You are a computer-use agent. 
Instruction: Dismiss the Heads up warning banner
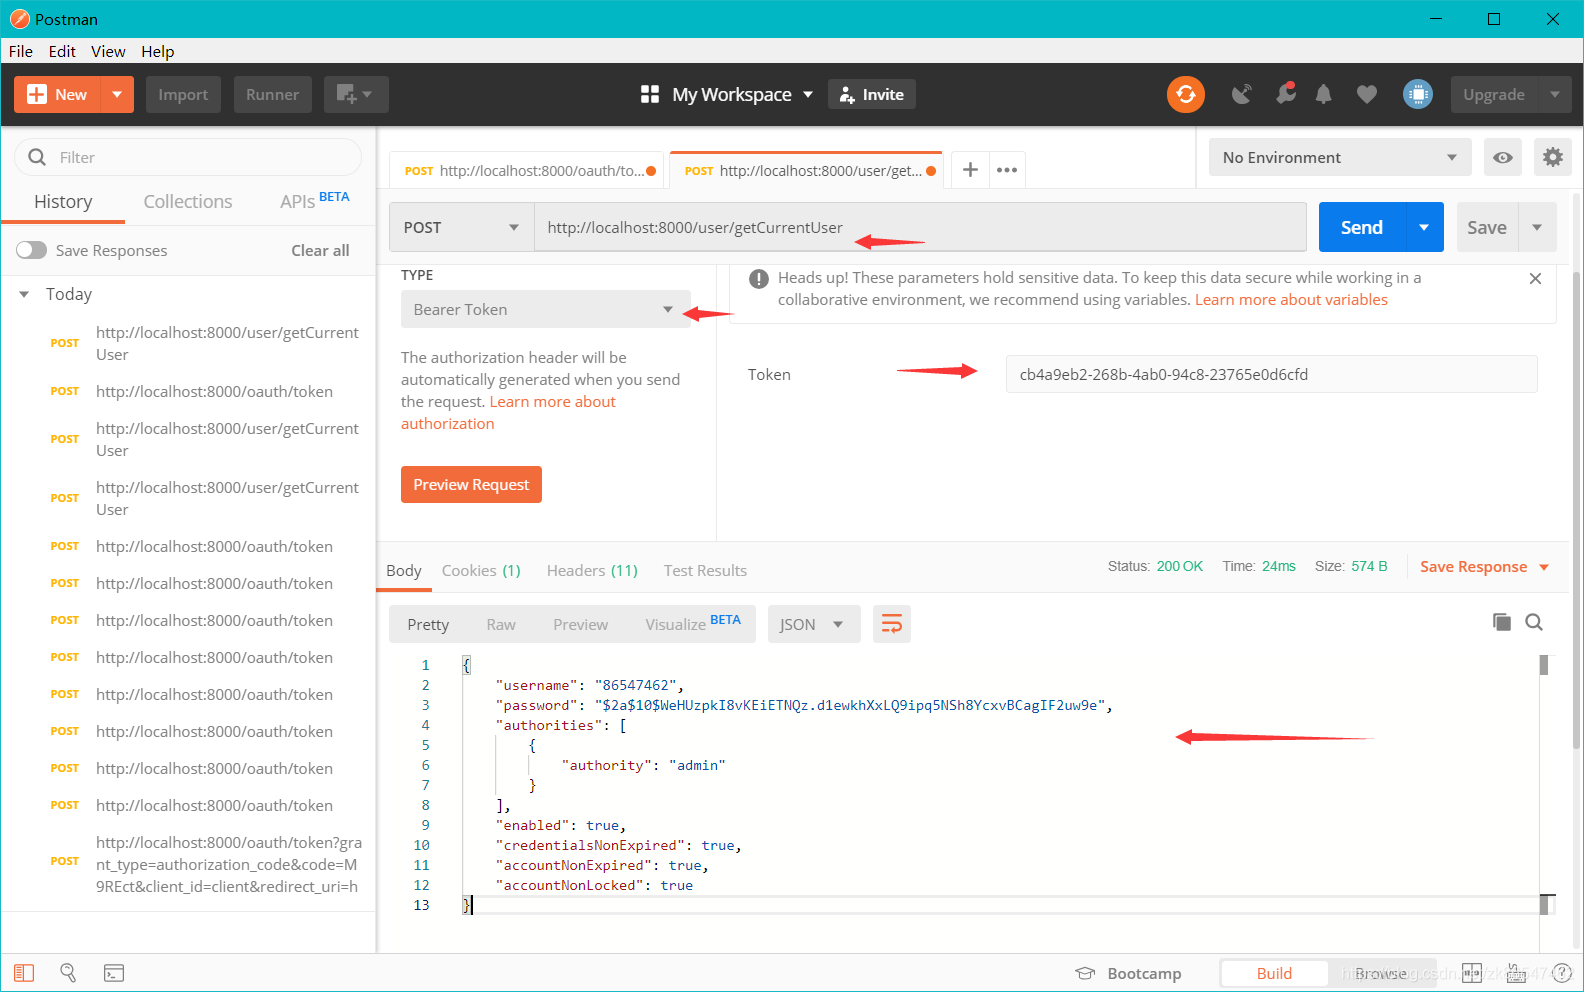pos(1535,279)
